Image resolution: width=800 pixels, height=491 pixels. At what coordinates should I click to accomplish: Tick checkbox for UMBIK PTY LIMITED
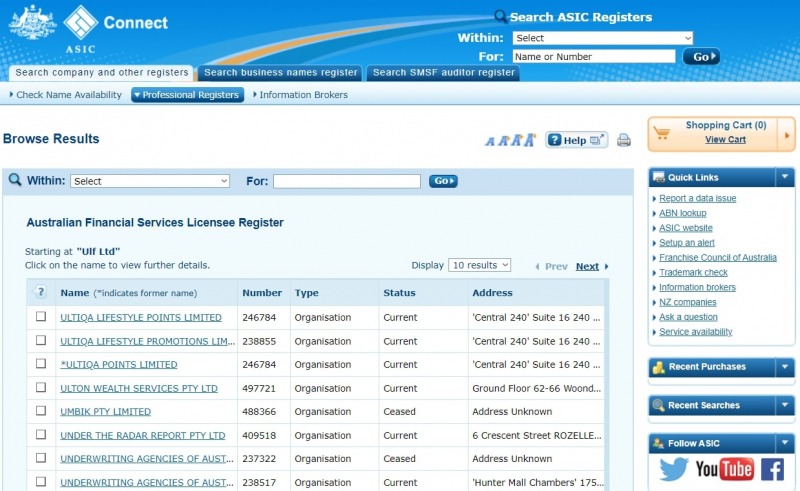click(41, 411)
